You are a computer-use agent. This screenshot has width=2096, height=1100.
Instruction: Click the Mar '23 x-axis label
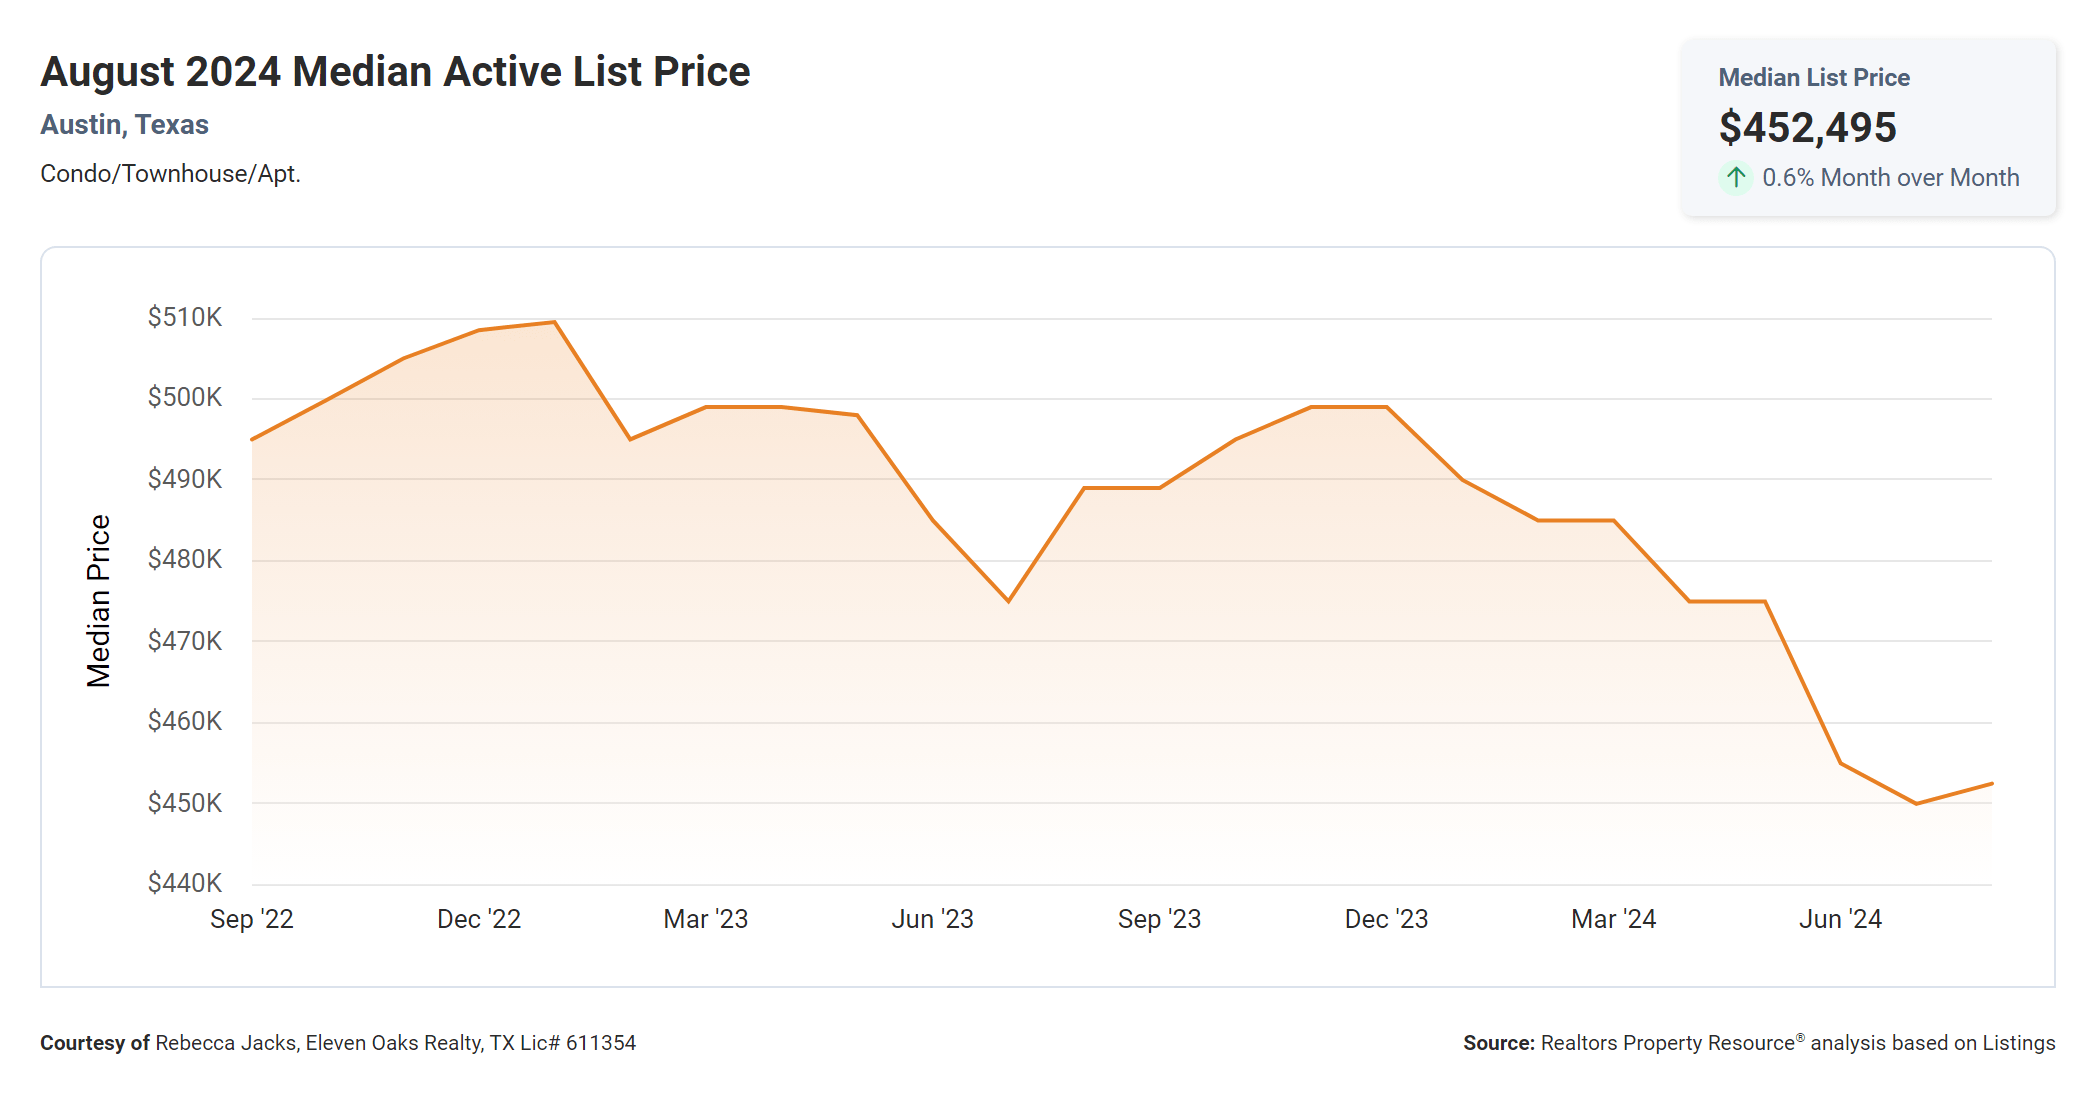pos(705,919)
